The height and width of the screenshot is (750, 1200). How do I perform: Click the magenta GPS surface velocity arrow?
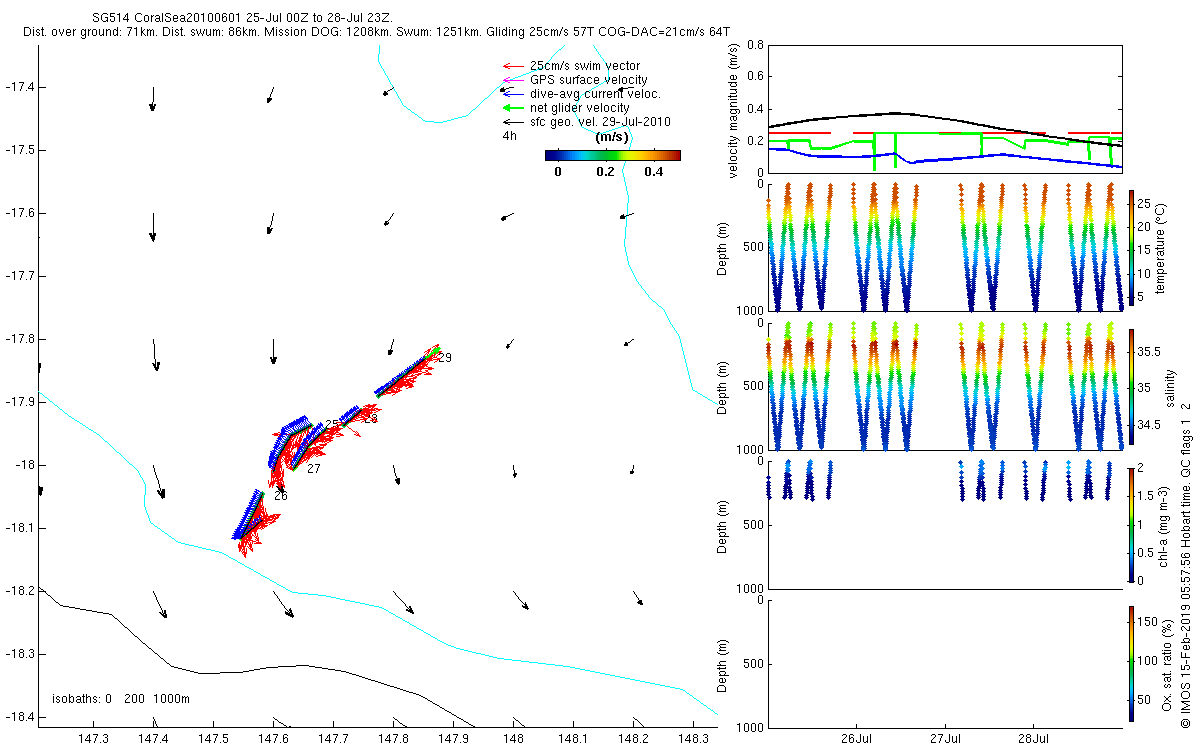point(512,80)
